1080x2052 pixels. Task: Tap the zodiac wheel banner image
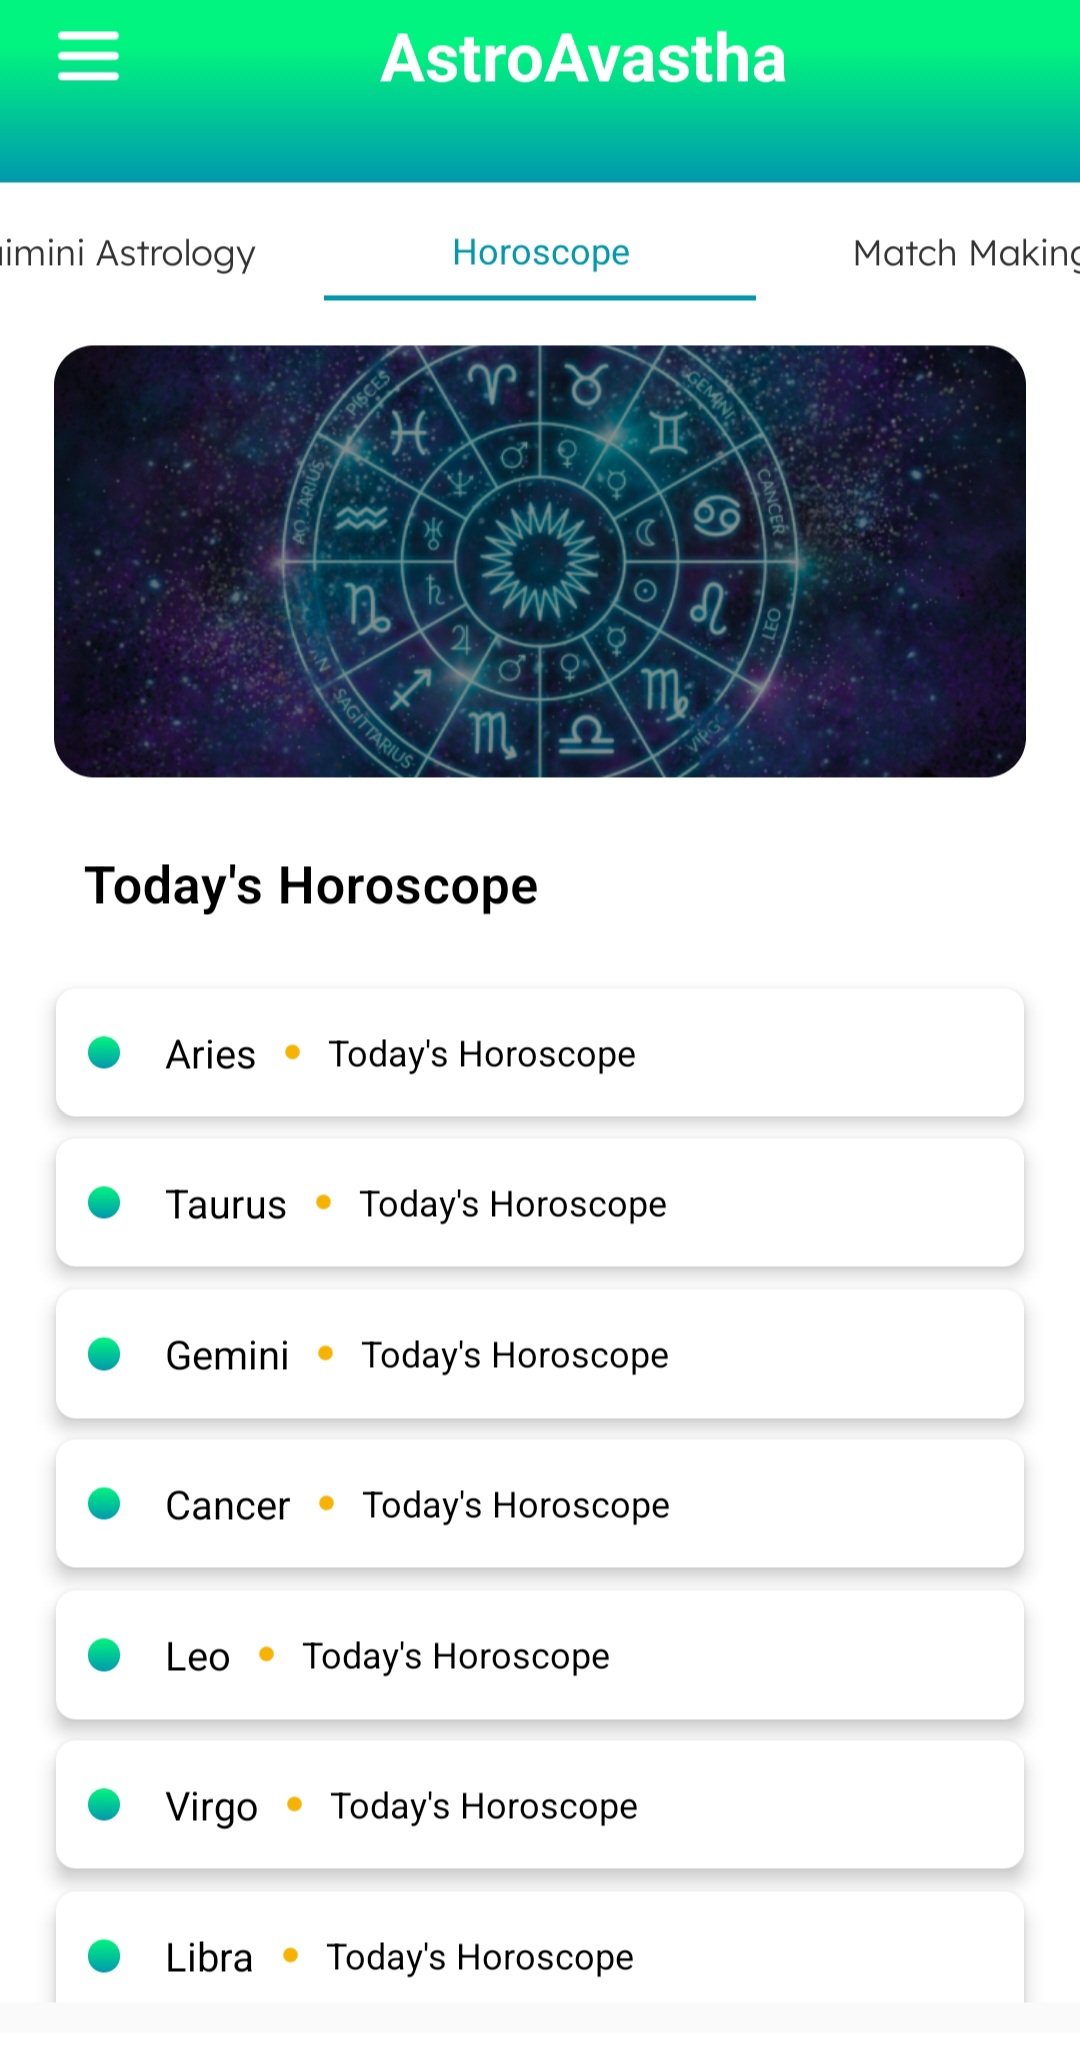540,561
